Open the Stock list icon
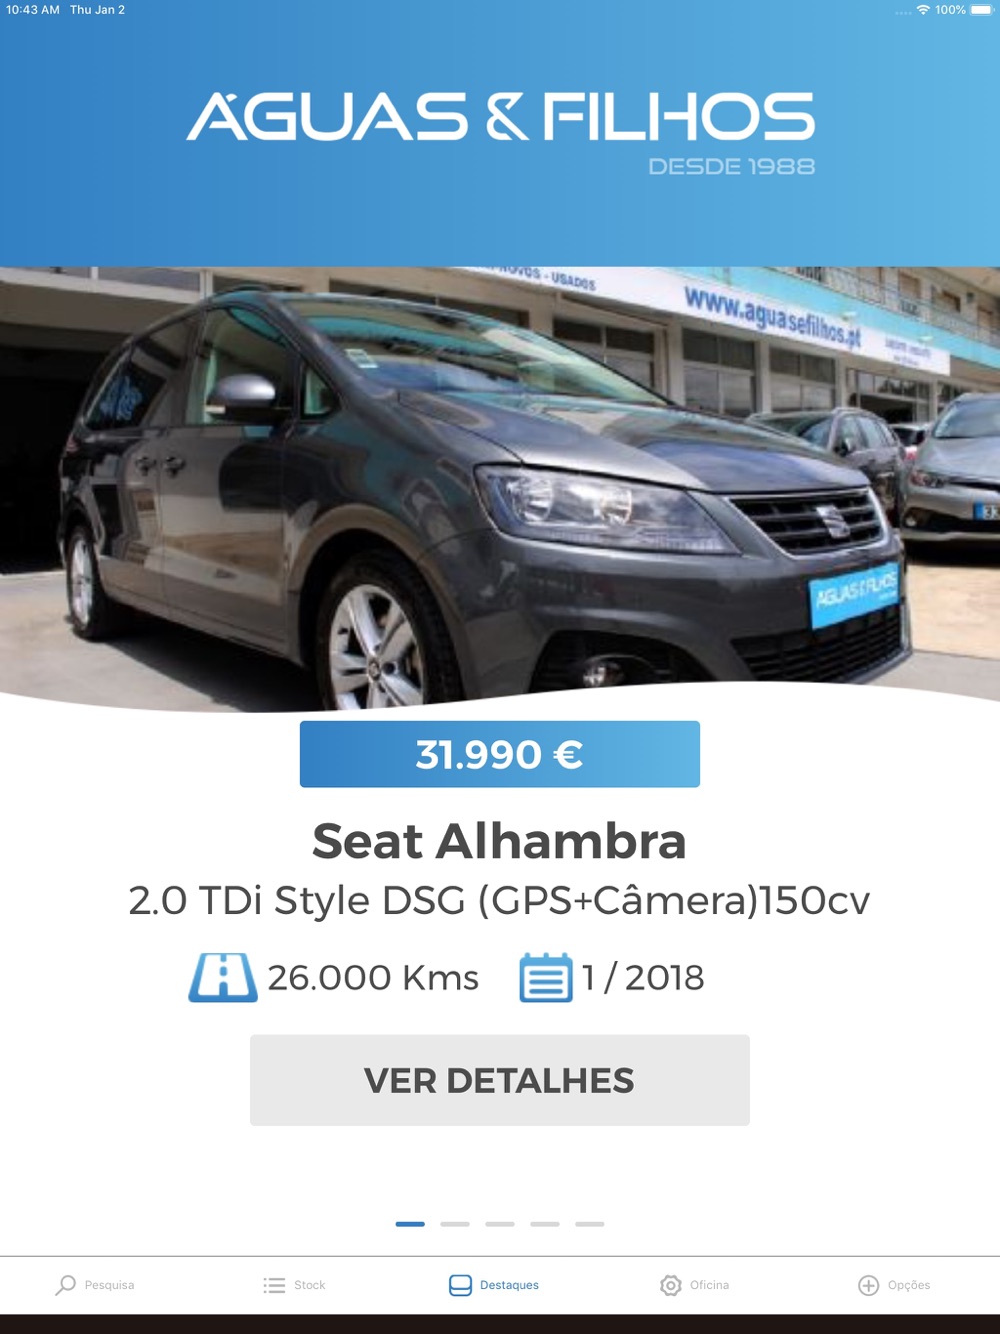The height and width of the screenshot is (1334, 1000). point(274,1285)
